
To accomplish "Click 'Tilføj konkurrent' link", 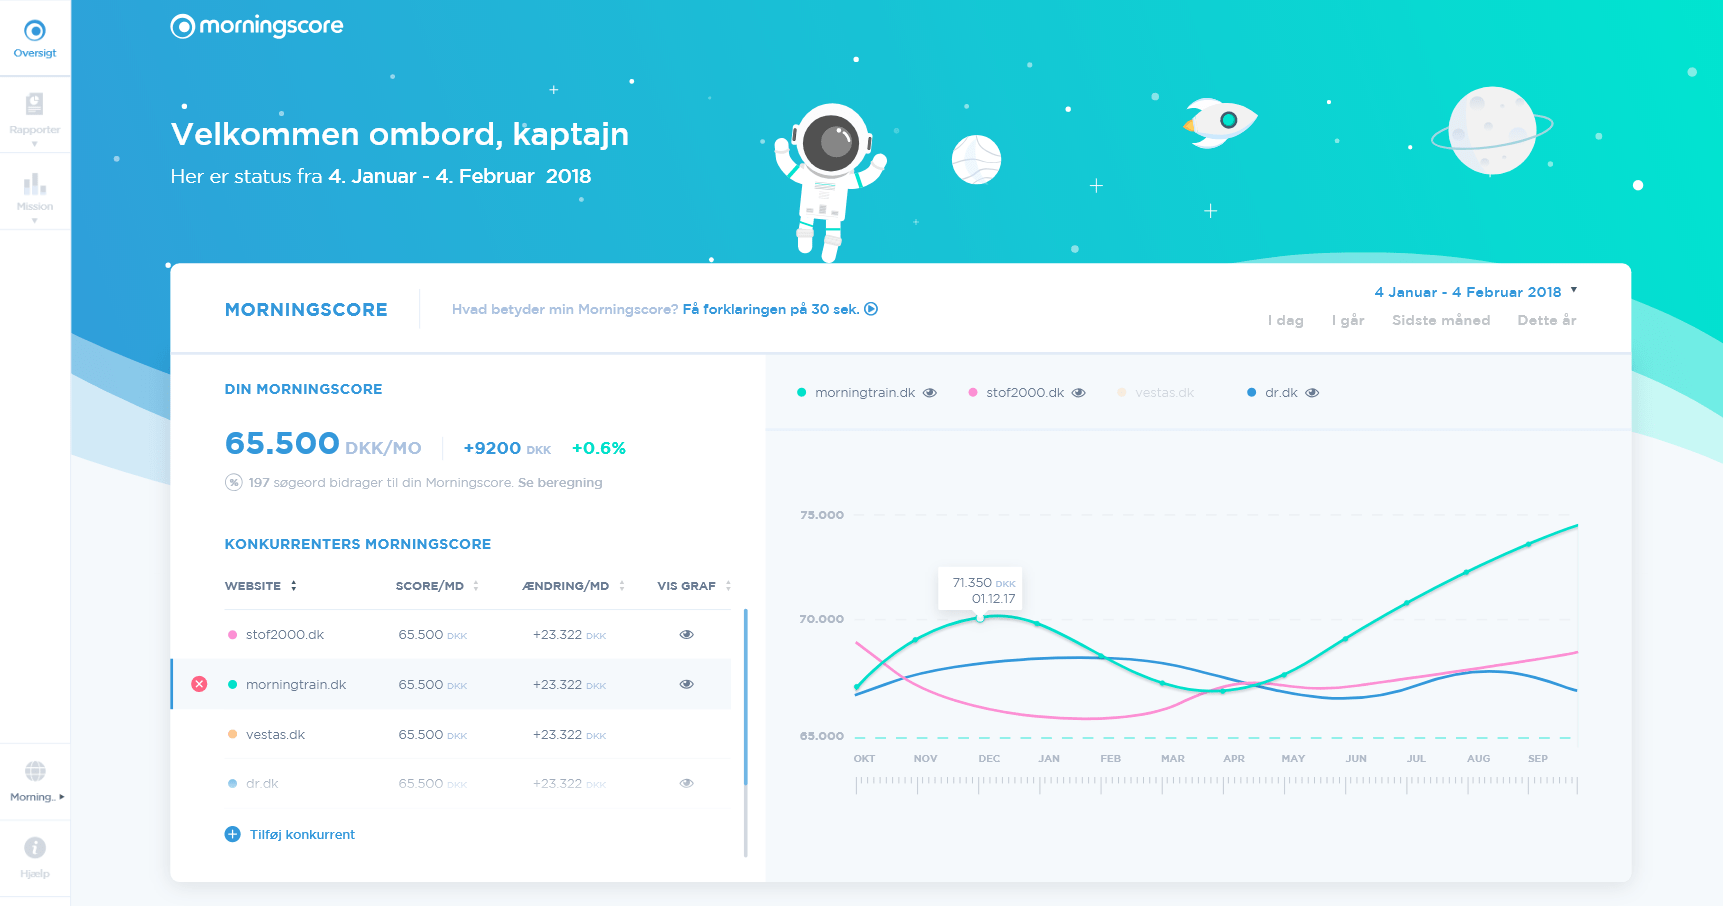I will 302,834.
